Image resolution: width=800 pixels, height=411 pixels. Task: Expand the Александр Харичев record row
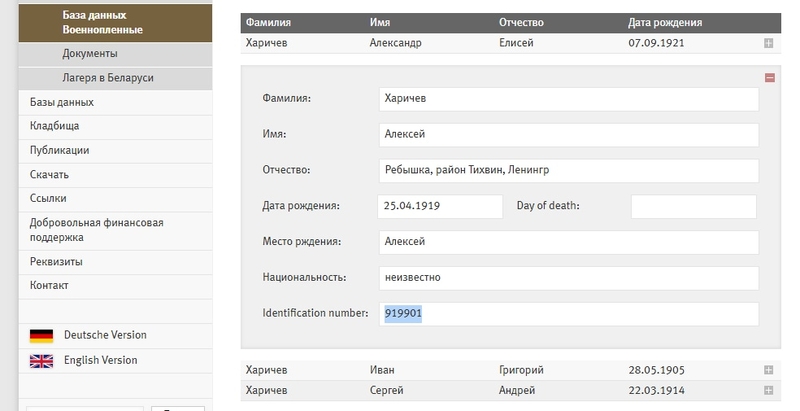768,44
